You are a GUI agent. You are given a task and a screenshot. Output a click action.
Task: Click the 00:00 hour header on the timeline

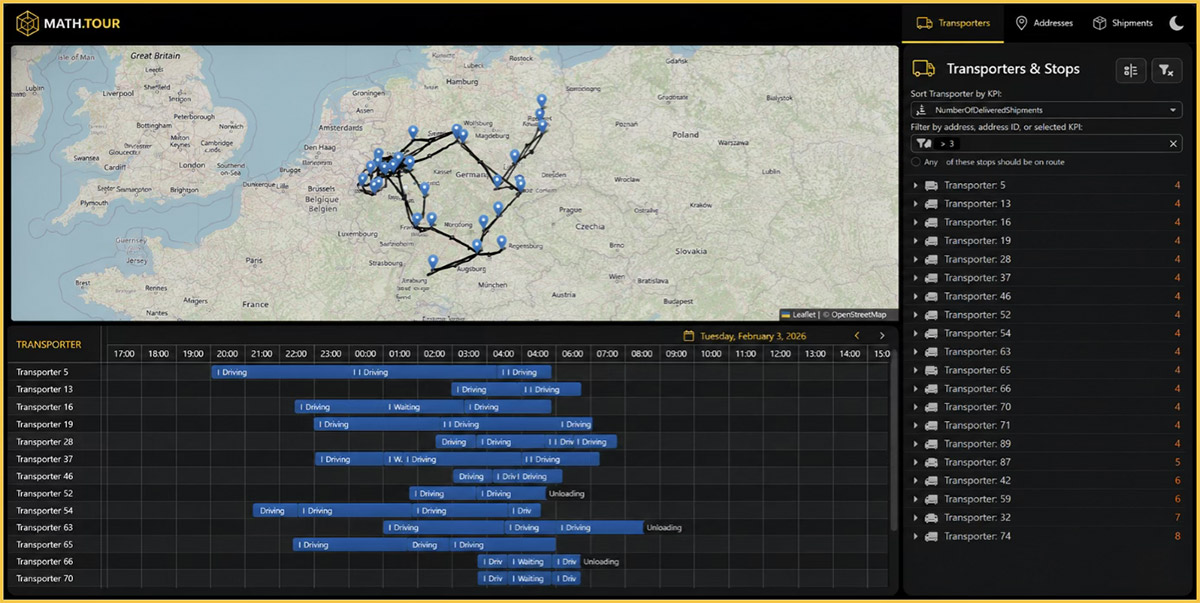[x=366, y=354]
